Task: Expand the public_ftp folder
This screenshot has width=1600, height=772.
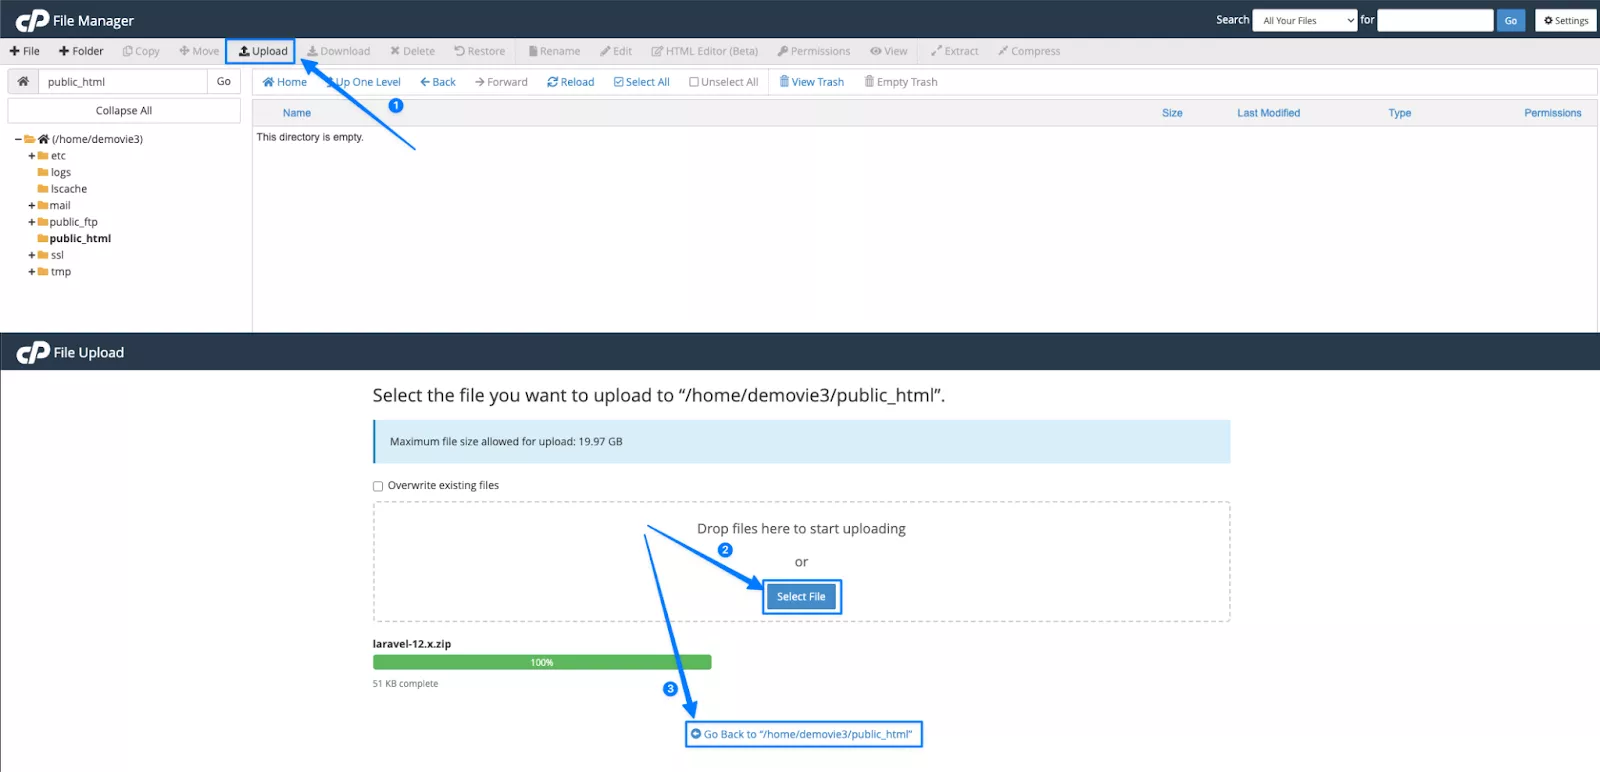Action: pos(31,222)
